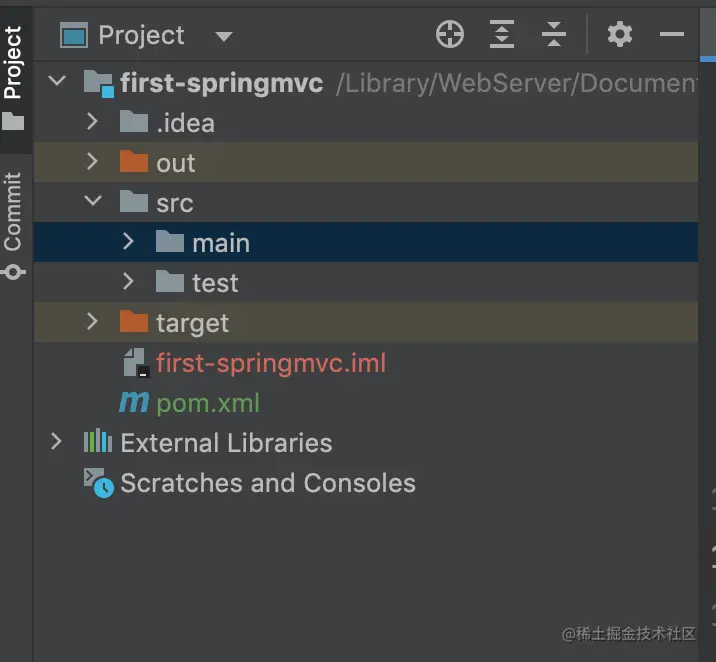716x662 pixels.
Task: Open Project panel settings gear
Action: [620, 35]
